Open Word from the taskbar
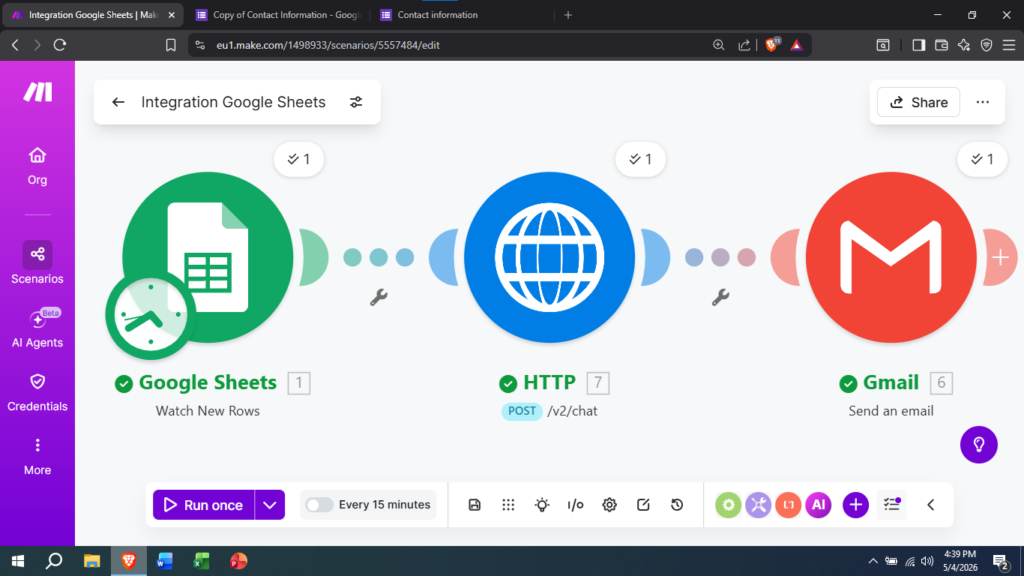1024x576 pixels. coord(165,561)
